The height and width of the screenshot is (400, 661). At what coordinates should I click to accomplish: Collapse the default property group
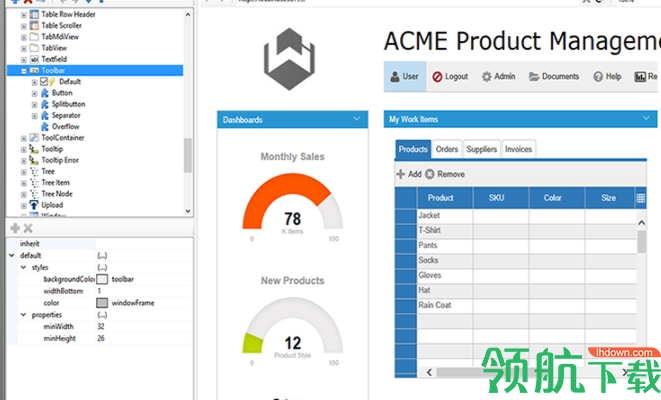(12, 255)
